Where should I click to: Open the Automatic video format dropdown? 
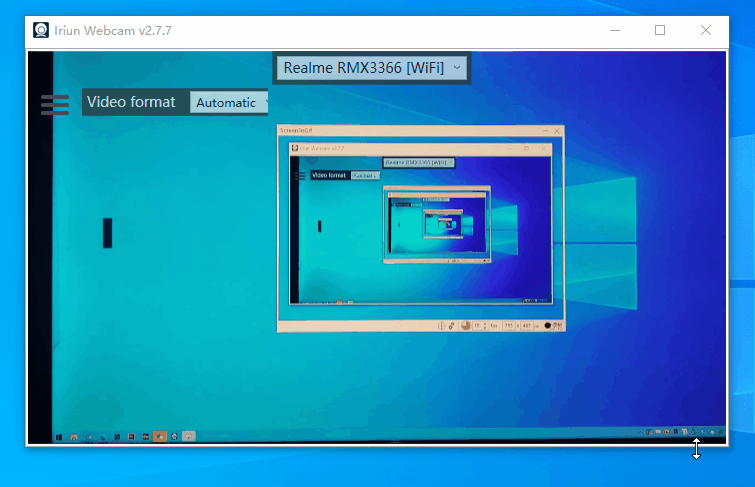pos(229,103)
